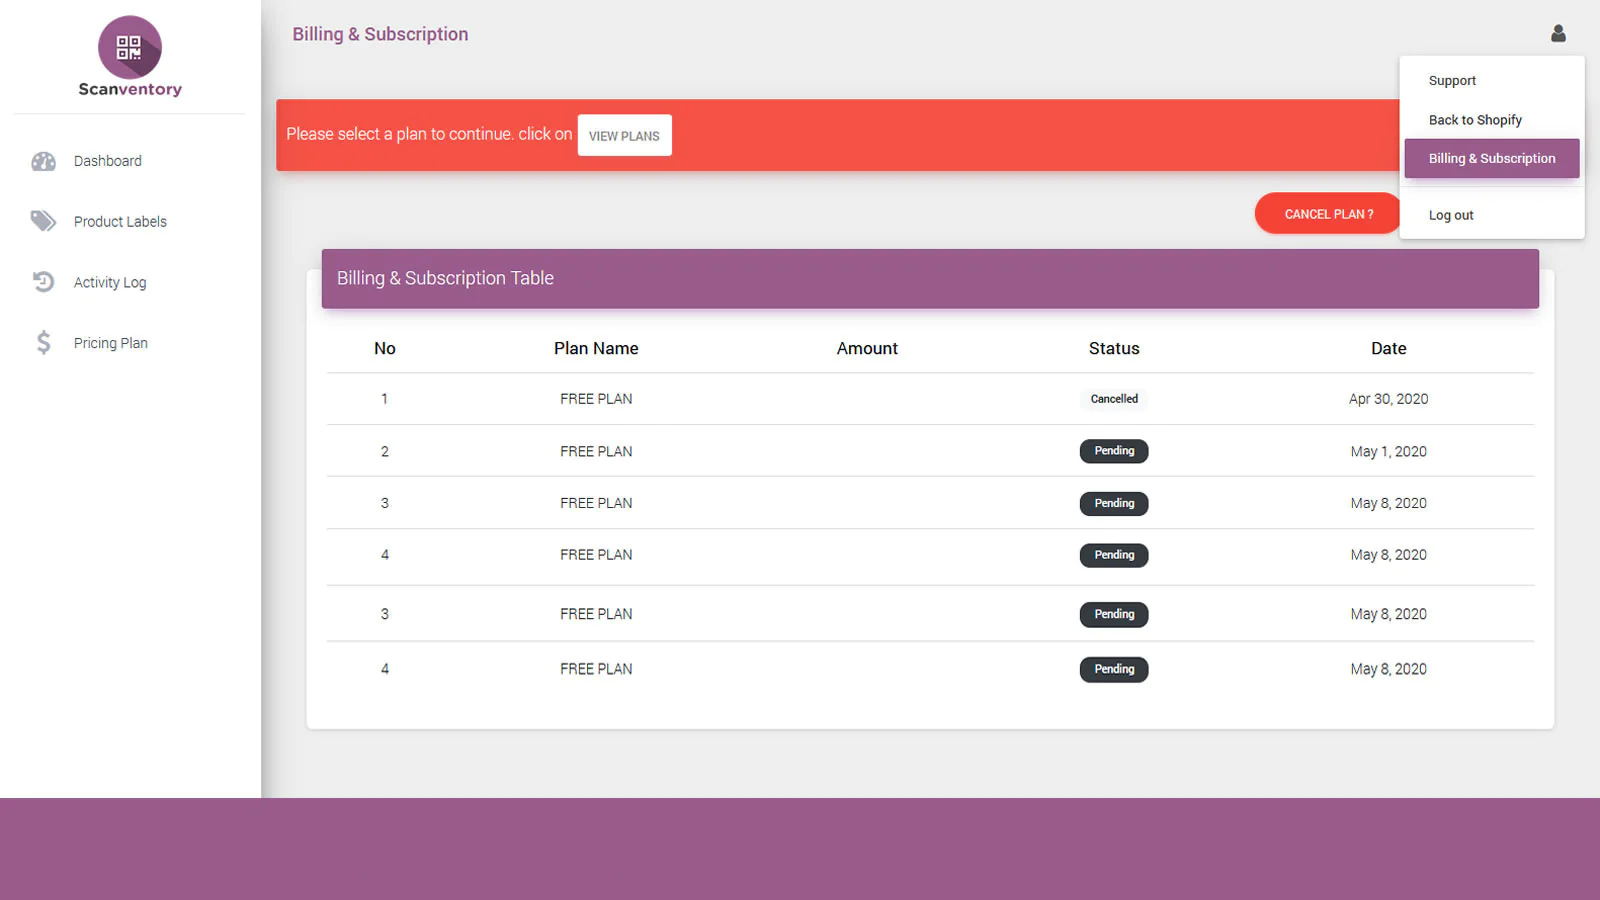Click the Cancelled status badge in row 1

(1114, 399)
